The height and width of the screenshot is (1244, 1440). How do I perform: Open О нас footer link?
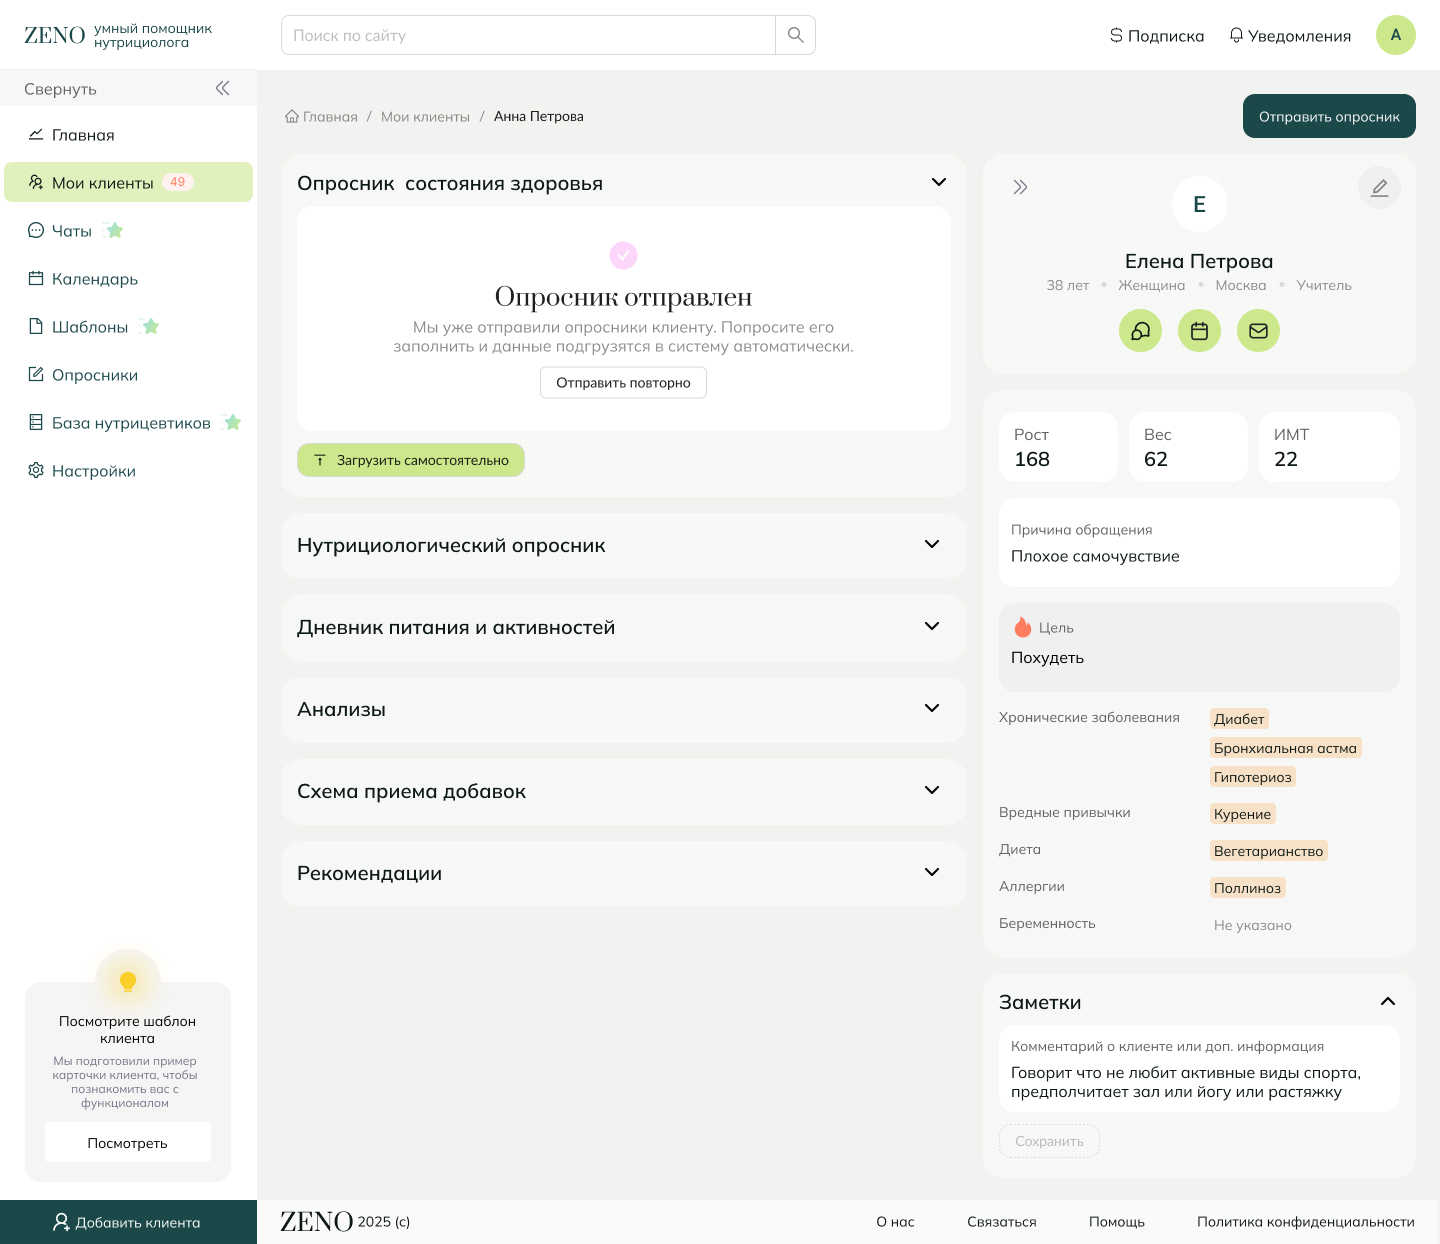(x=895, y=1222)
